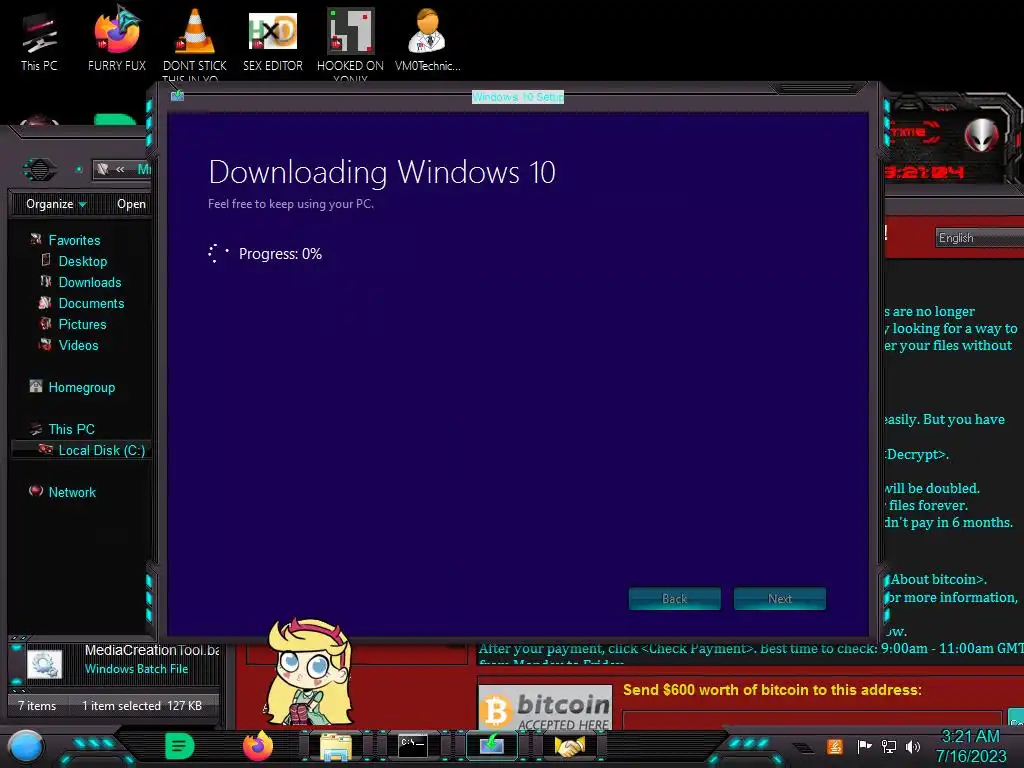1024x768 pixels.
Task: Launch FURRY FUX Firefox desktop shortcut
Action: [x=117, y=39]
